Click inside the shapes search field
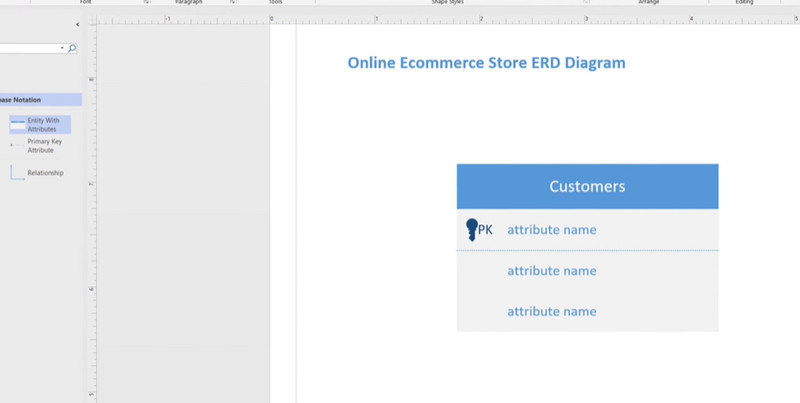The width and height of the screenshot is (800, 403). [x=30, y=48]
